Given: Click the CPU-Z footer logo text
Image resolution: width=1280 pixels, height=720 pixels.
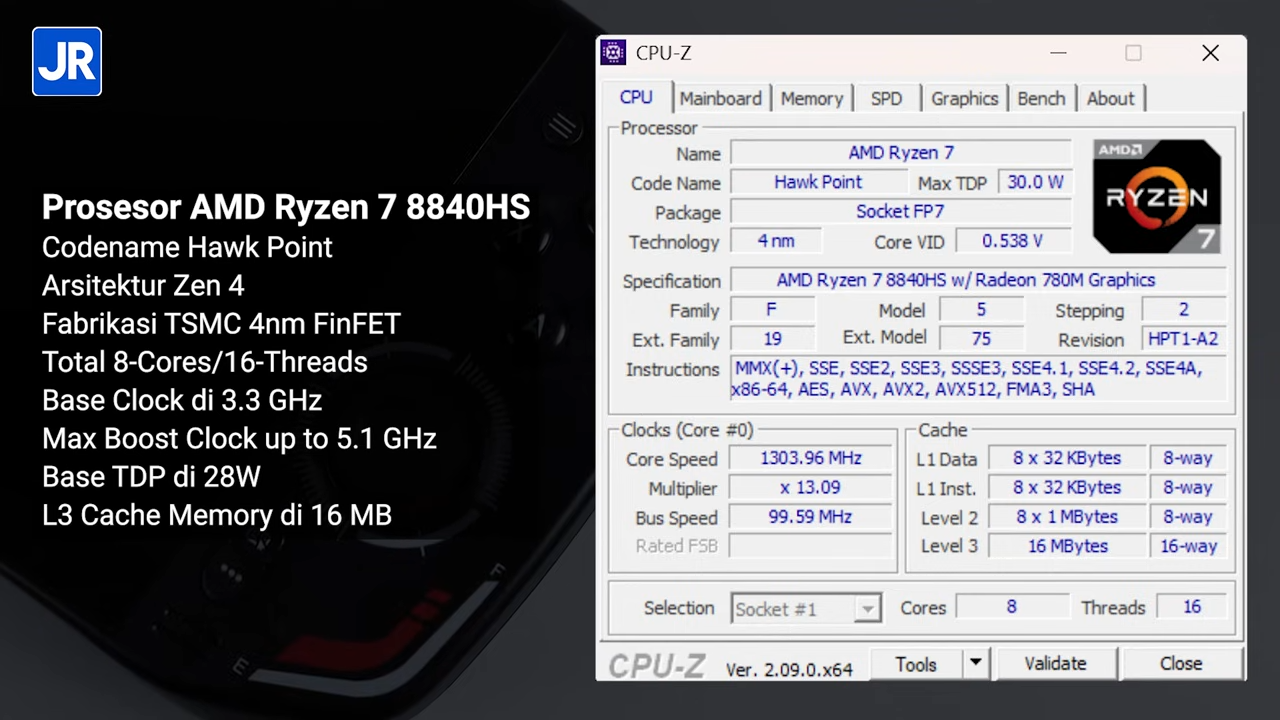Looking at the screenshot, I should (658, 666).
